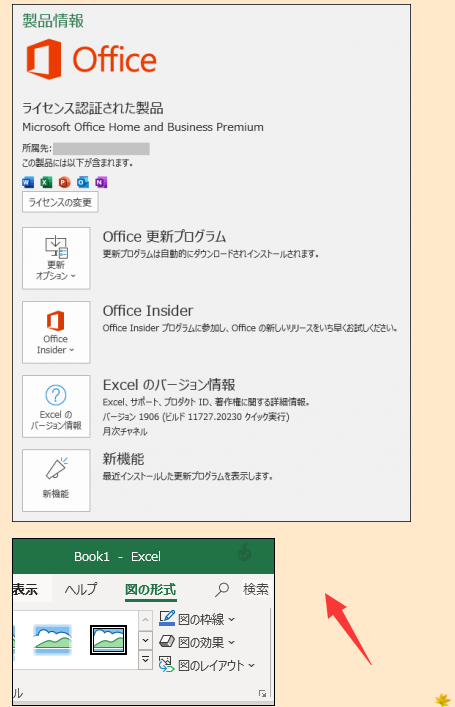
Task: Click the 製品情報 heading
Action: click(53, 21)
